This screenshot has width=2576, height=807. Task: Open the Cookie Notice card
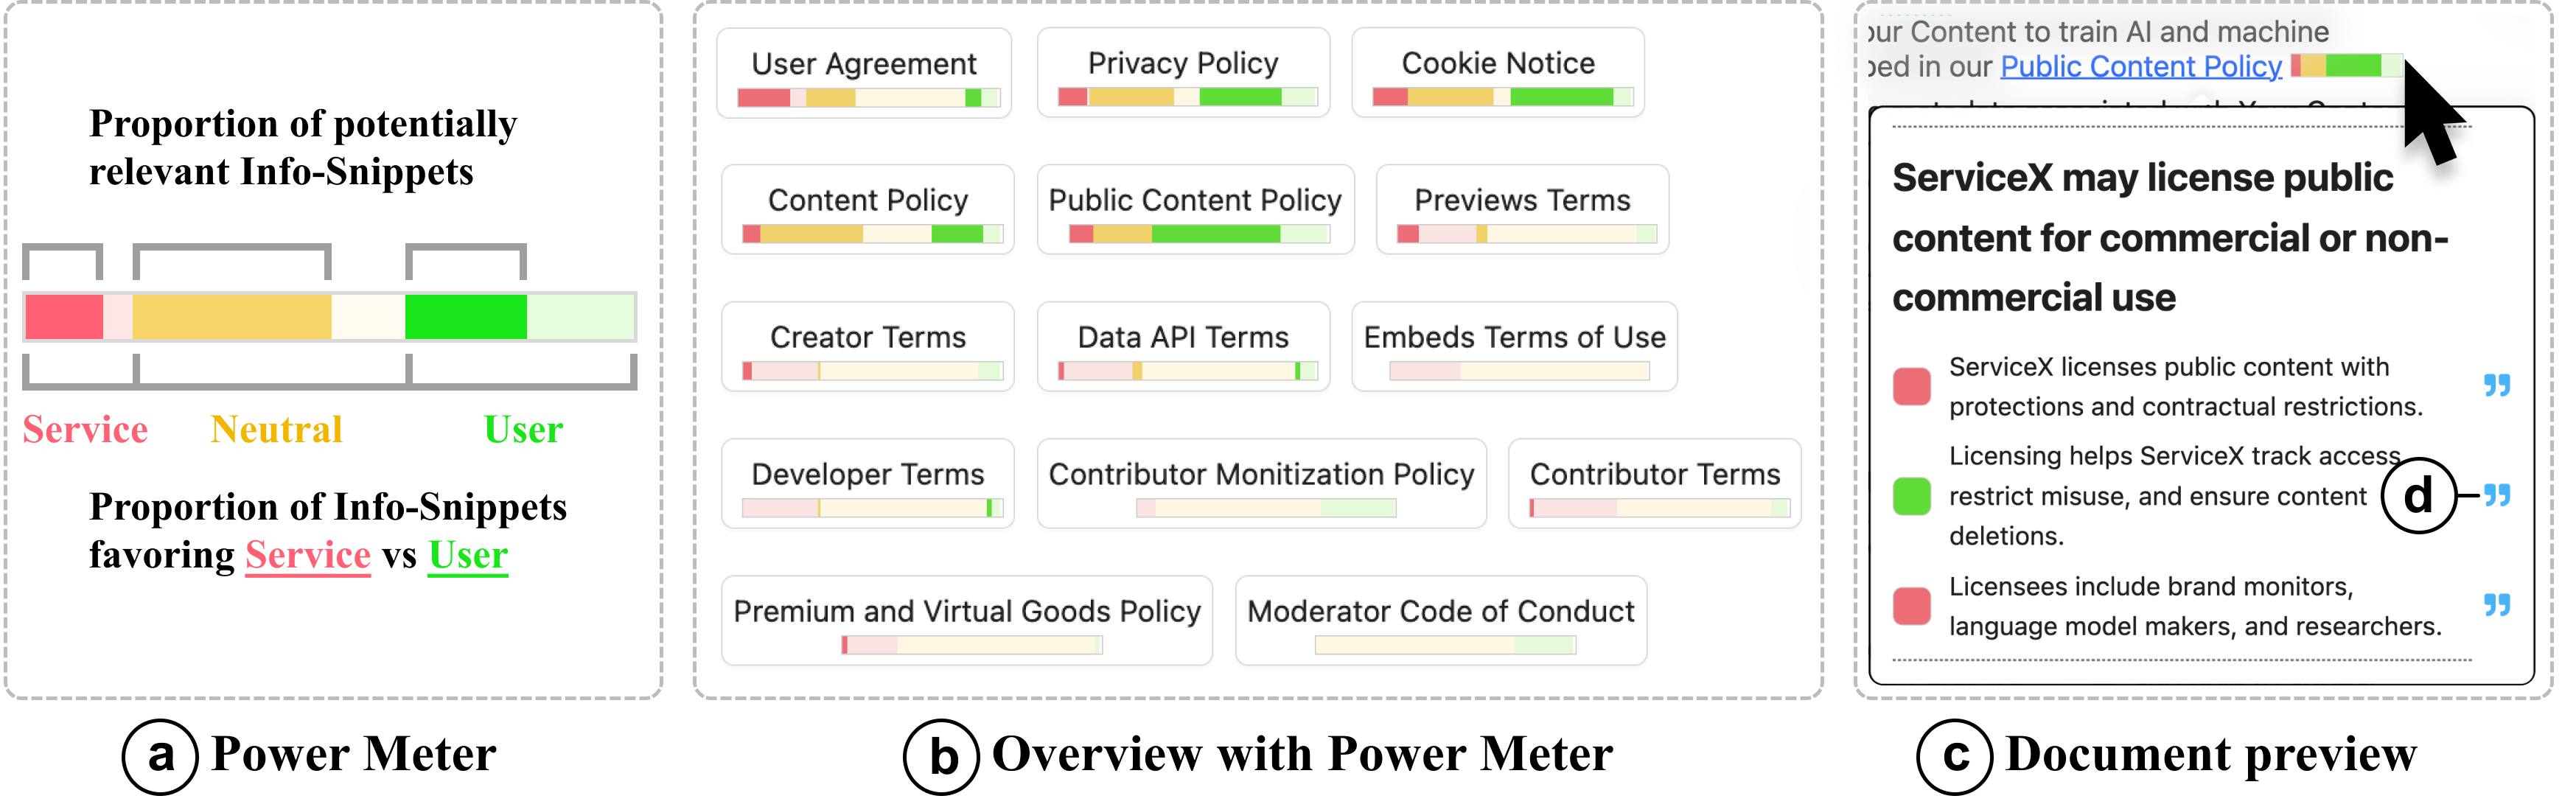click(x=1498, y=73)
